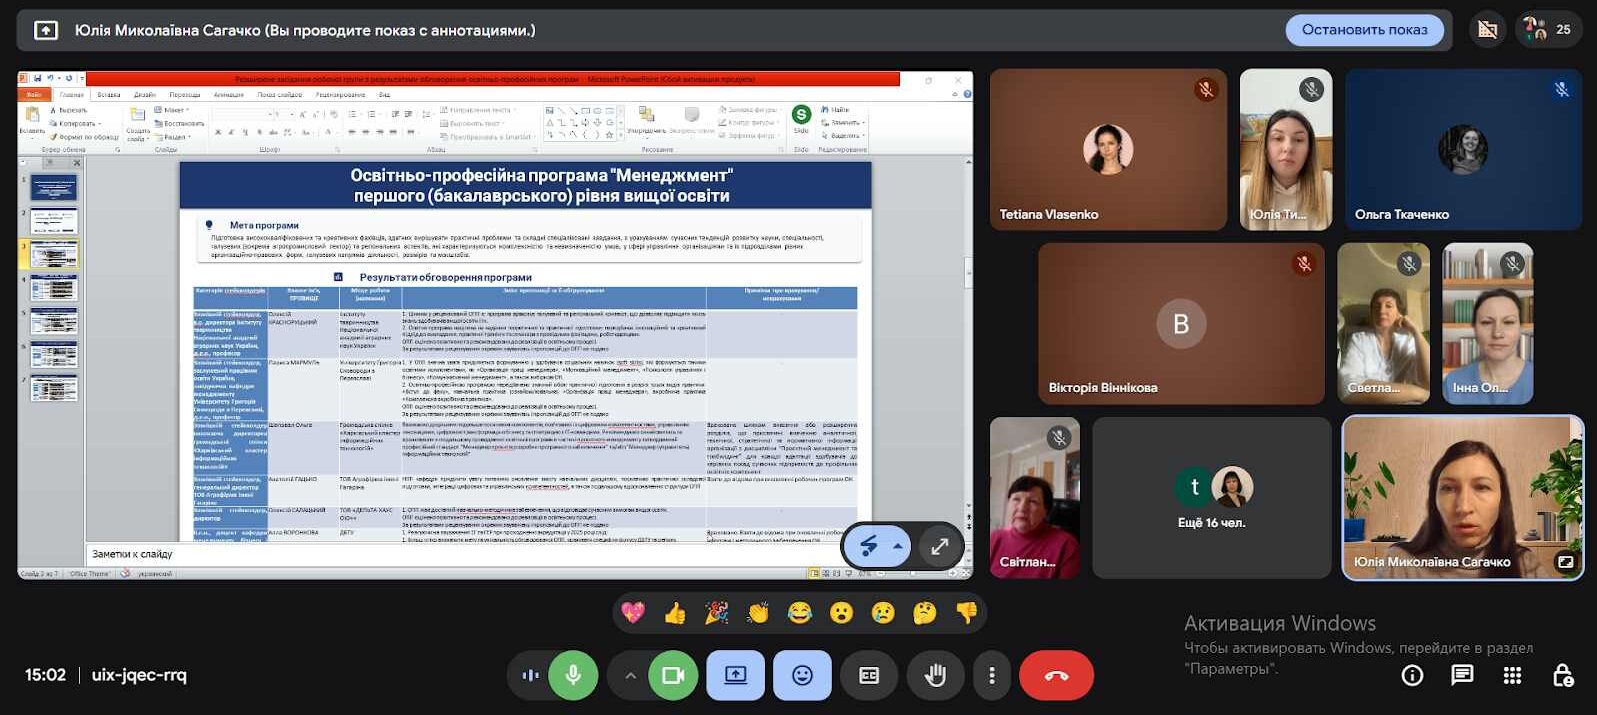The height and width of the screenshot is (715, 1597).
Task: Expand the shared presentation to fullscreen
Action: (940, 546)
